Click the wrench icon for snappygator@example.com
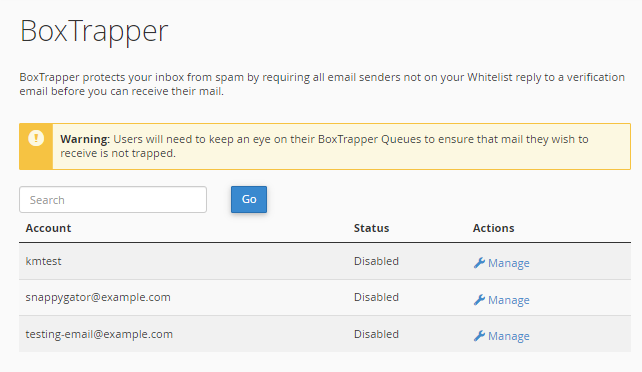The height and width of the screenshot is (372, 642). (x=479, y=300)
